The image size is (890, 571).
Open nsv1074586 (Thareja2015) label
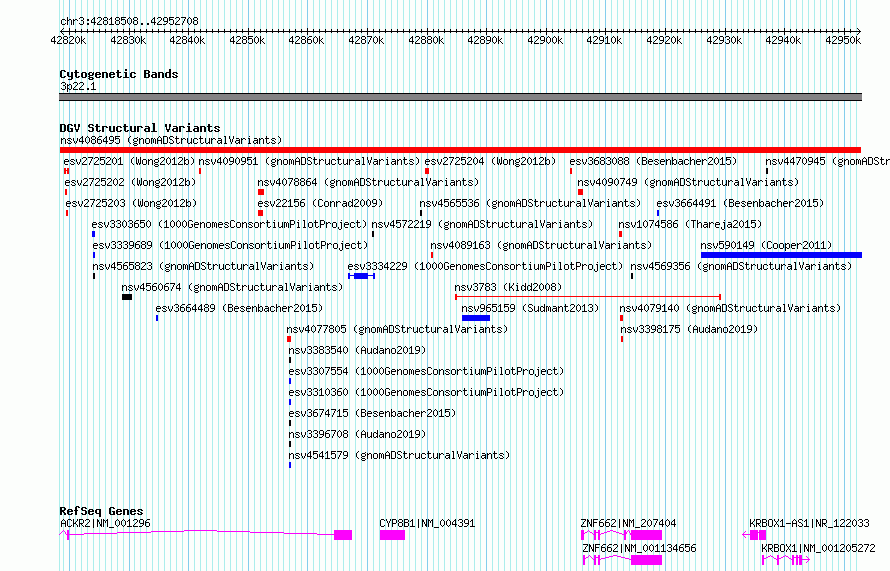coord(690,224)
